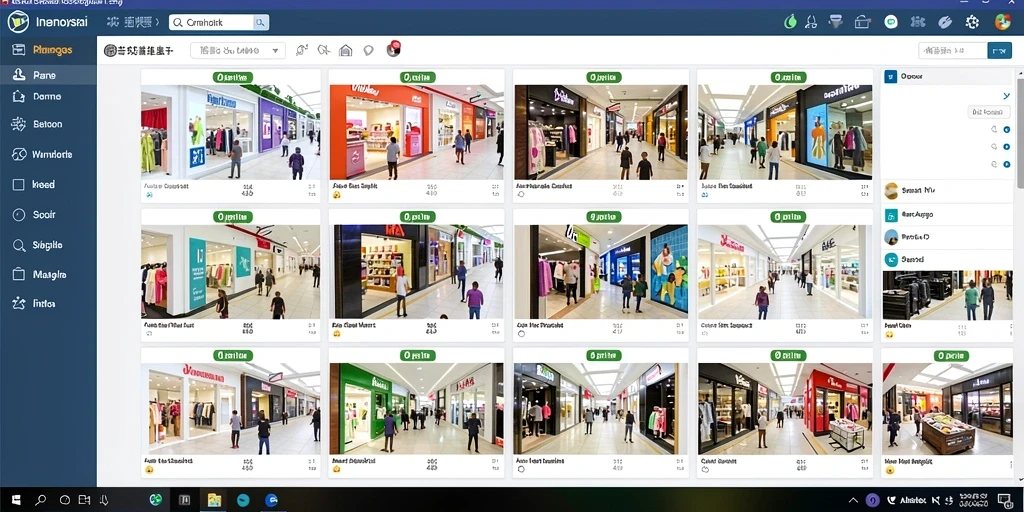Open the colorful profile avatar icon
The width and height of the screenshot is (1024, 512).
tap(1002, 22)
